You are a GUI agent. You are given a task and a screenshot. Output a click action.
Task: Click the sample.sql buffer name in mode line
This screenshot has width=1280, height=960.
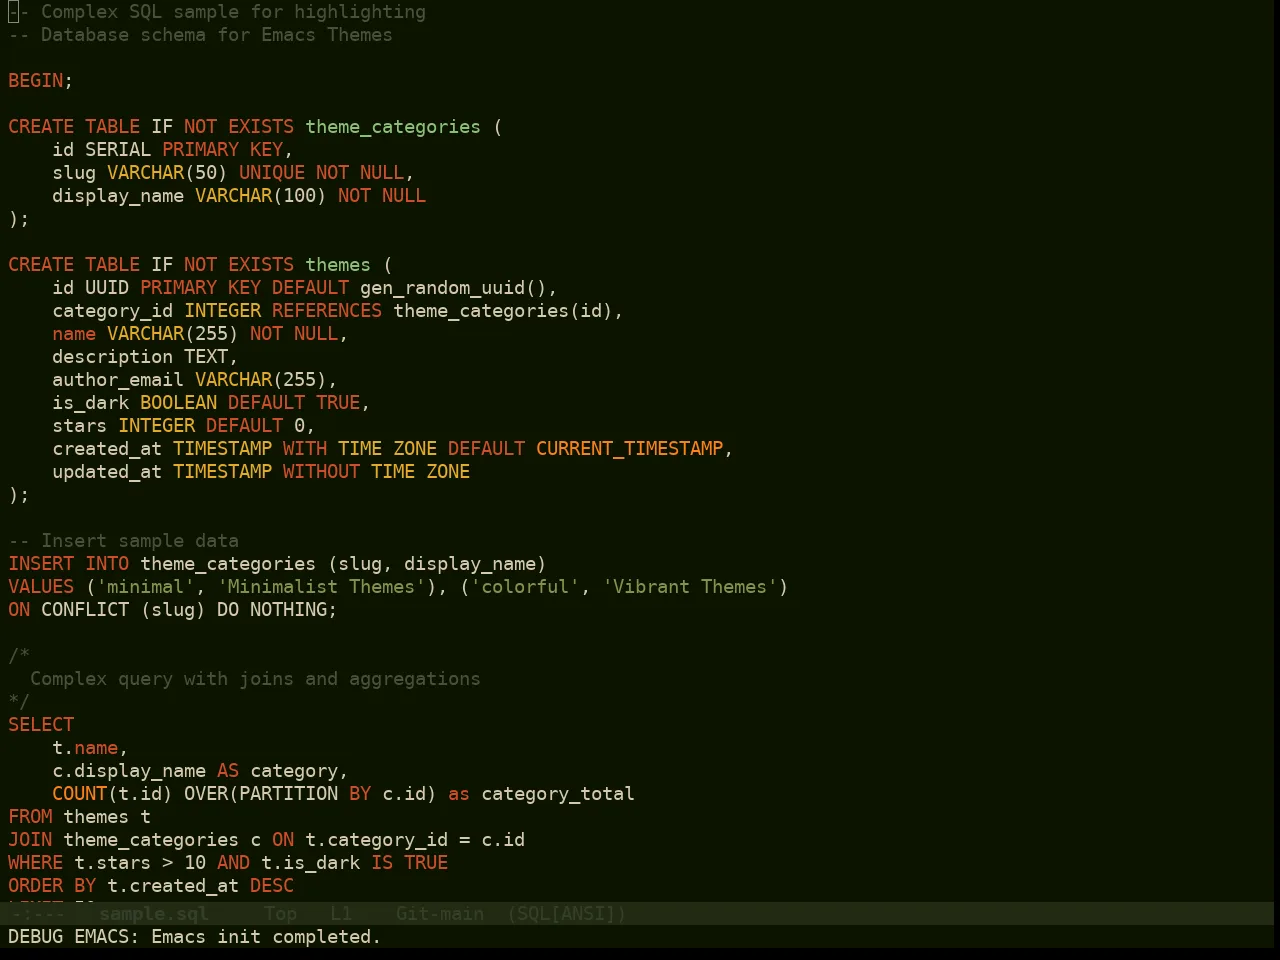[x=154, y=913]
